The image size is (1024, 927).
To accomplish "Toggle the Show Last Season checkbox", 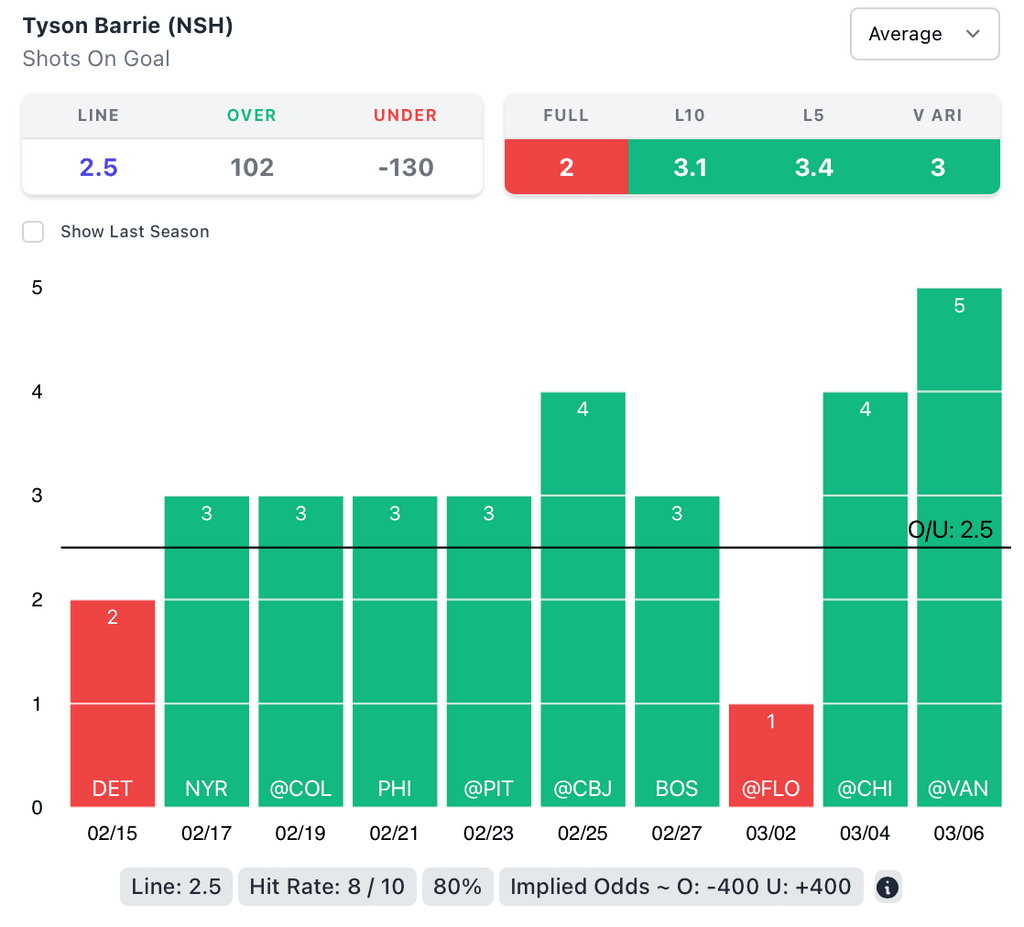I will [34, 232].
